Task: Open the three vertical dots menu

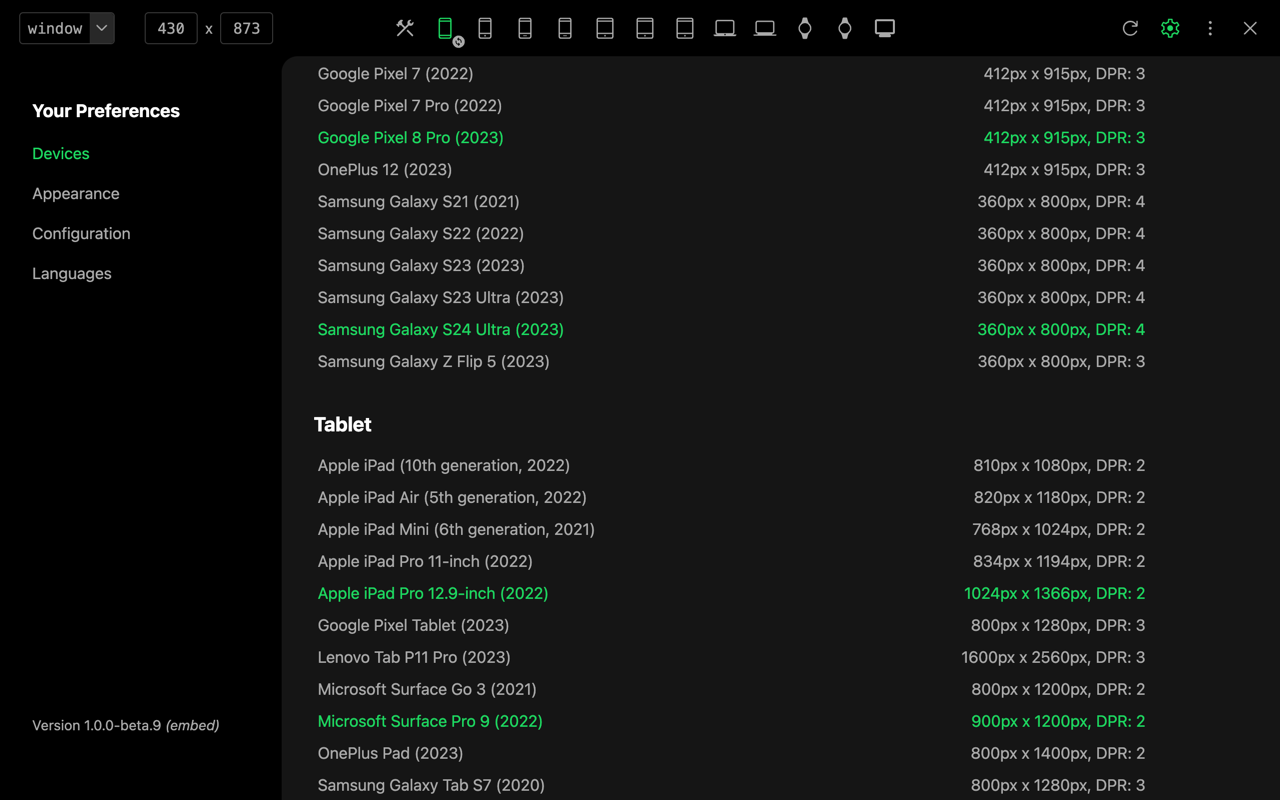Action: click(x=1210, y=28)
